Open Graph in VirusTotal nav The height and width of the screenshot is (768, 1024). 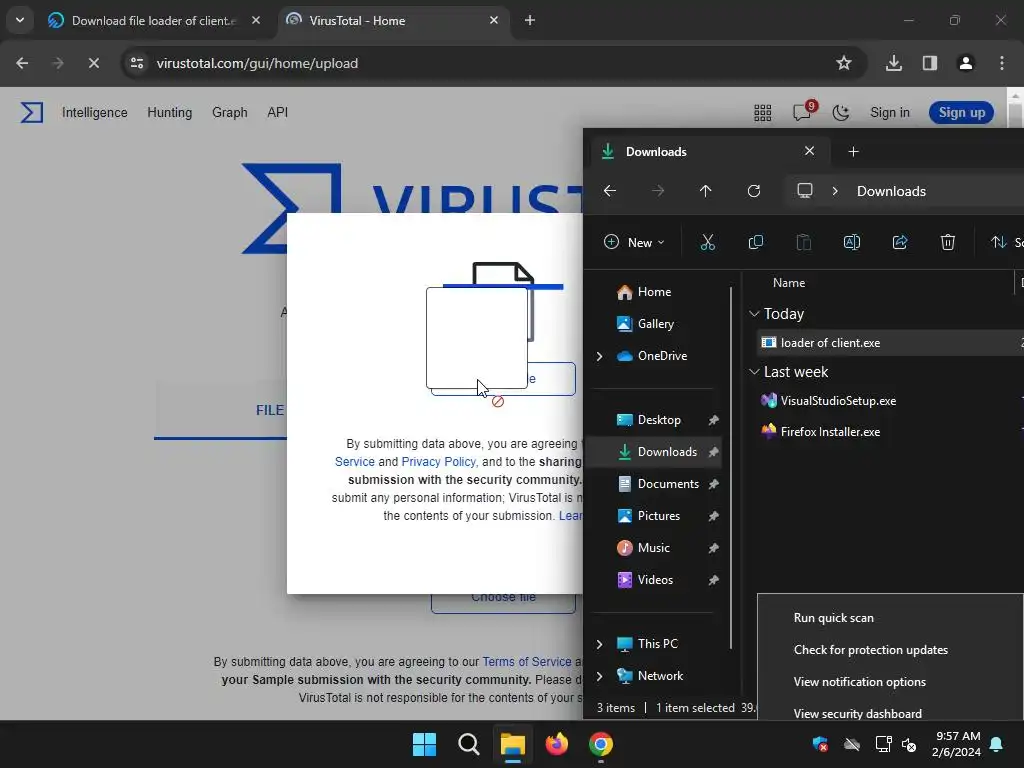pos(230,112)
